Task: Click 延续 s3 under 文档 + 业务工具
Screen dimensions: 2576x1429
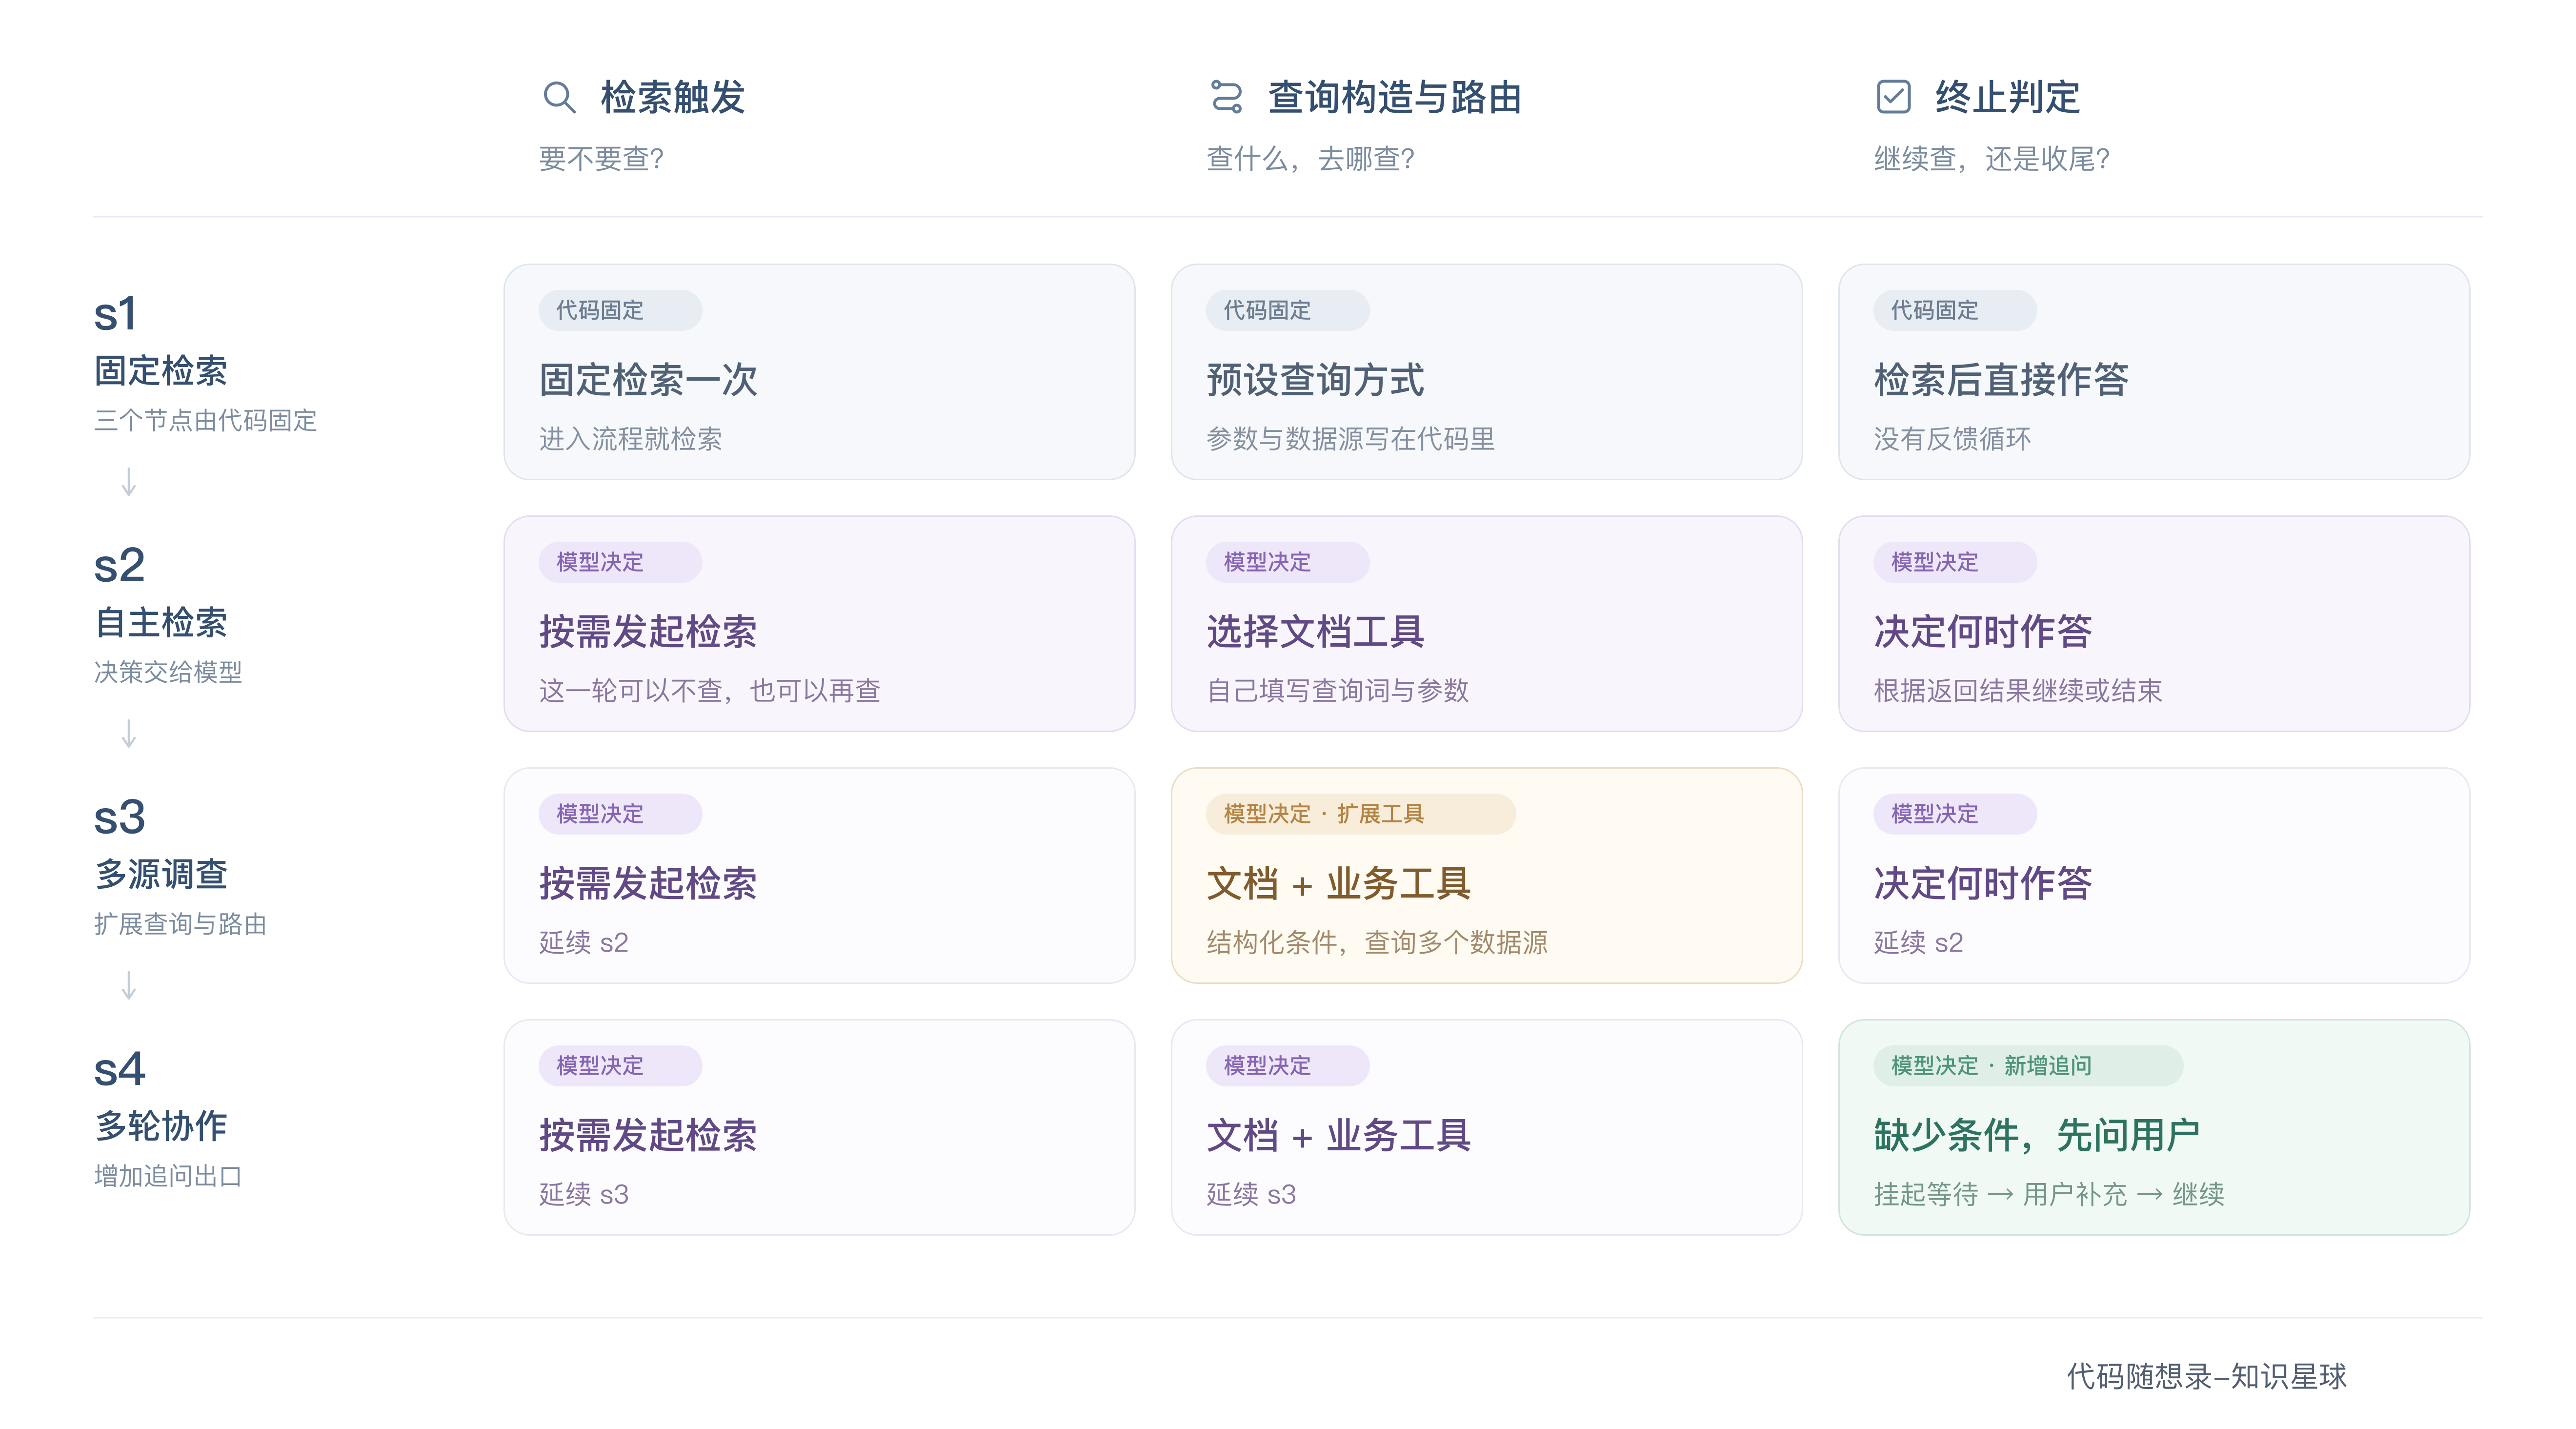Action: click(x=1251, y=1195)
